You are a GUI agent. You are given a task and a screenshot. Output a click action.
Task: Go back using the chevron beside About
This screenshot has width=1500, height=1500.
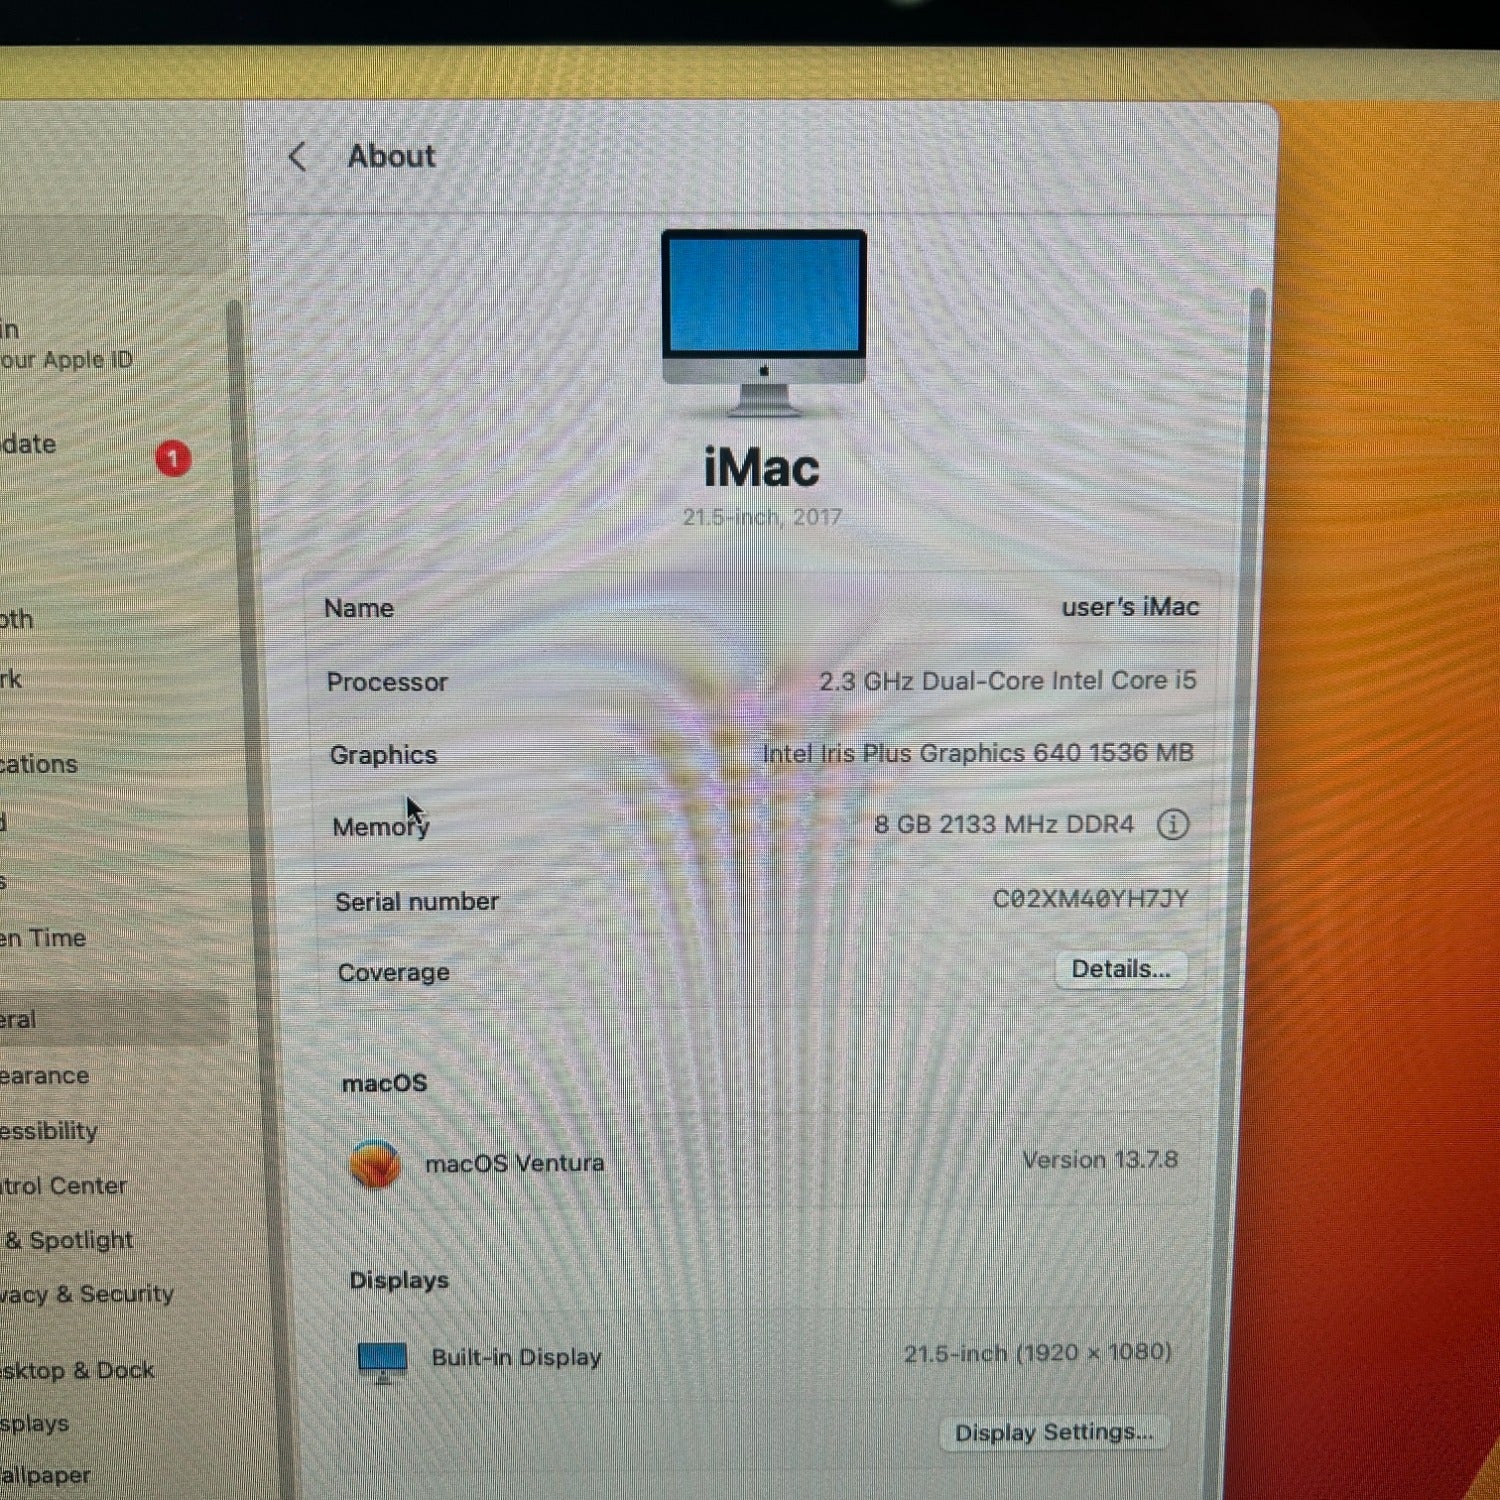(x=297, y=157)
